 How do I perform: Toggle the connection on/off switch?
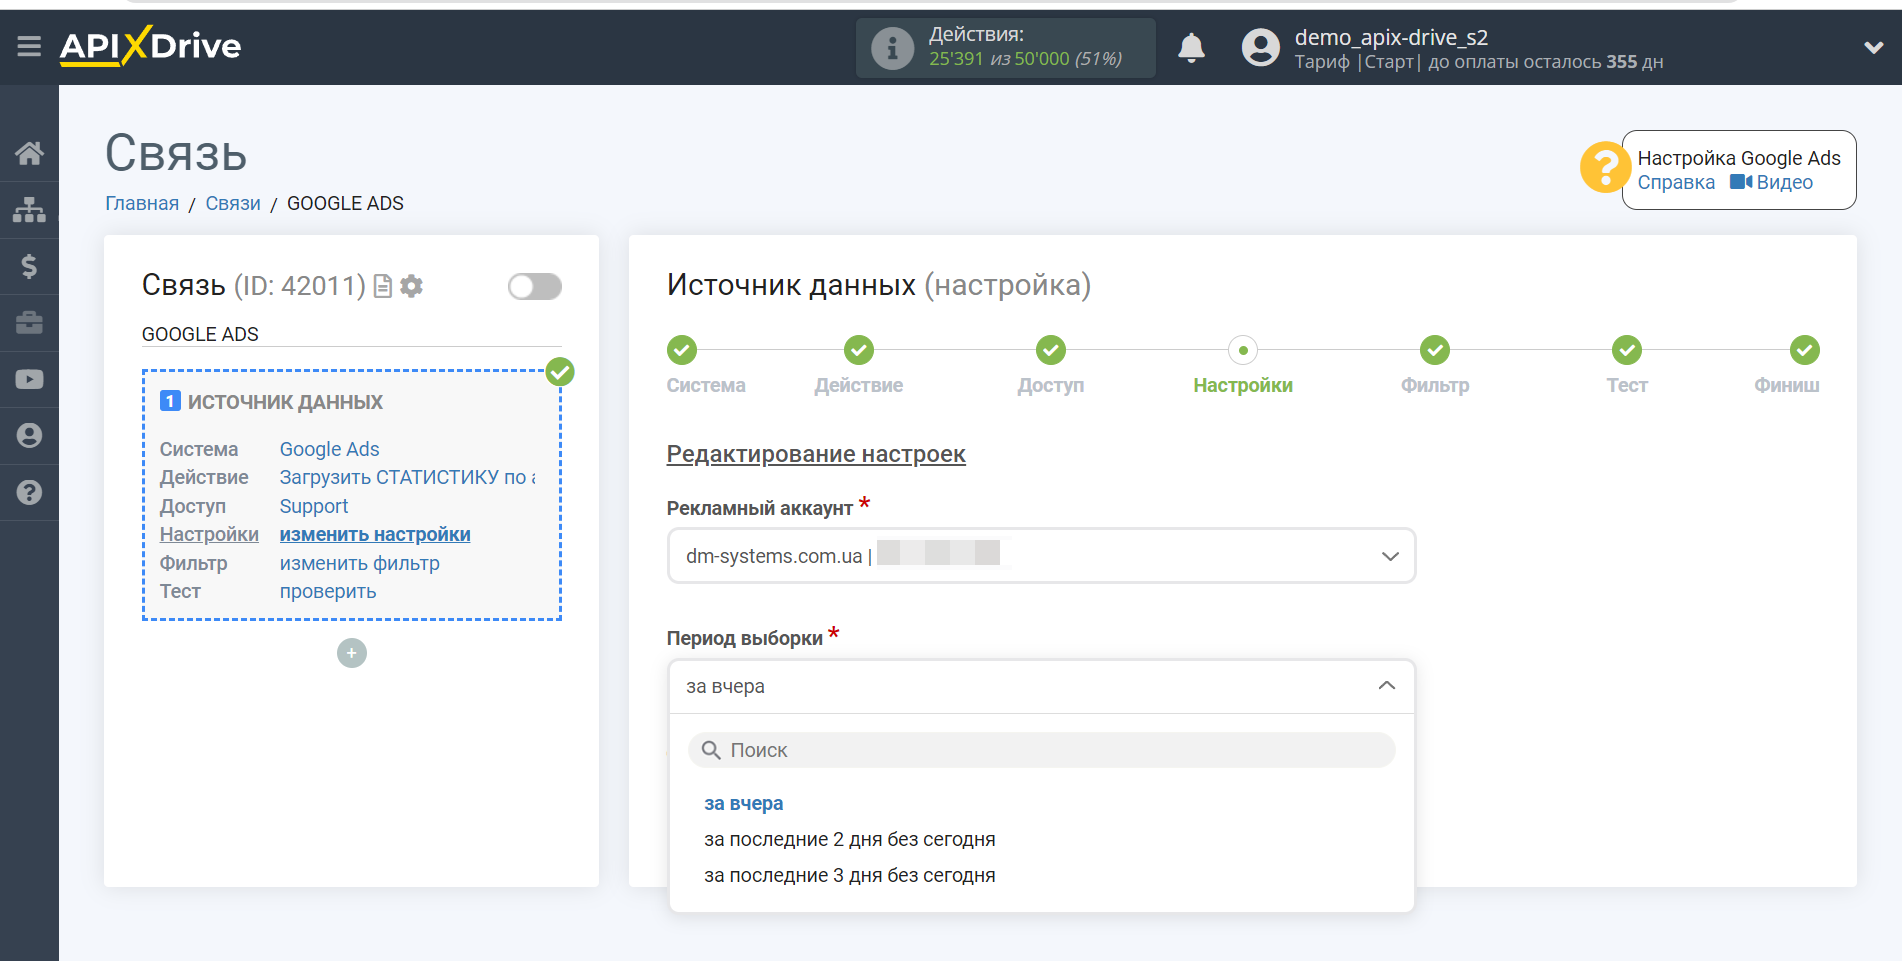coord(534,287)
